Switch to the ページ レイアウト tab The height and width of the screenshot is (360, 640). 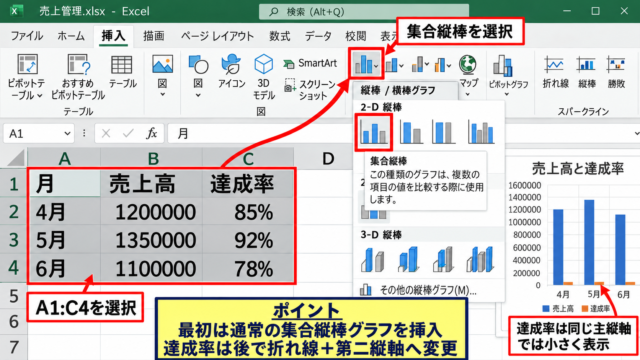pyautogui.click(x=218, y=36)
